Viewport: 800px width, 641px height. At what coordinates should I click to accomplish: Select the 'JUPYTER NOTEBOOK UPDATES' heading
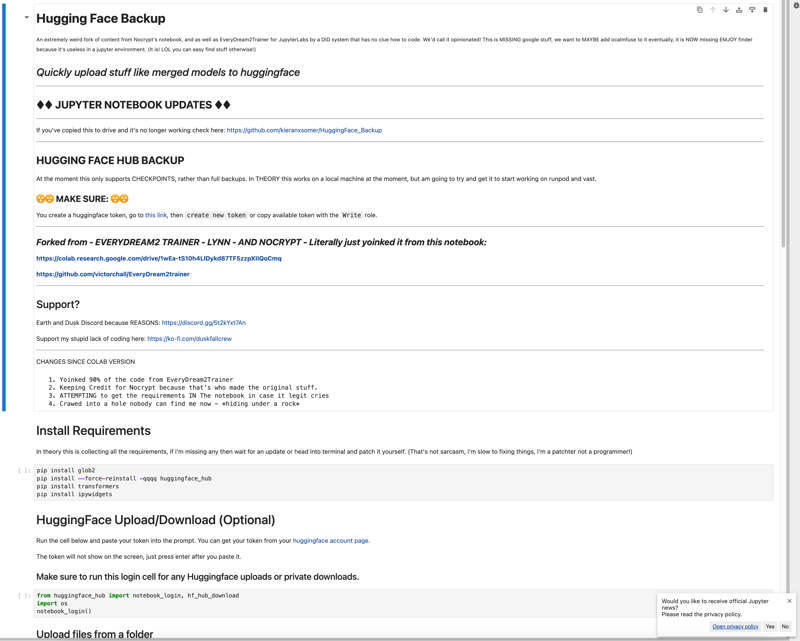(x=133, y=105)
